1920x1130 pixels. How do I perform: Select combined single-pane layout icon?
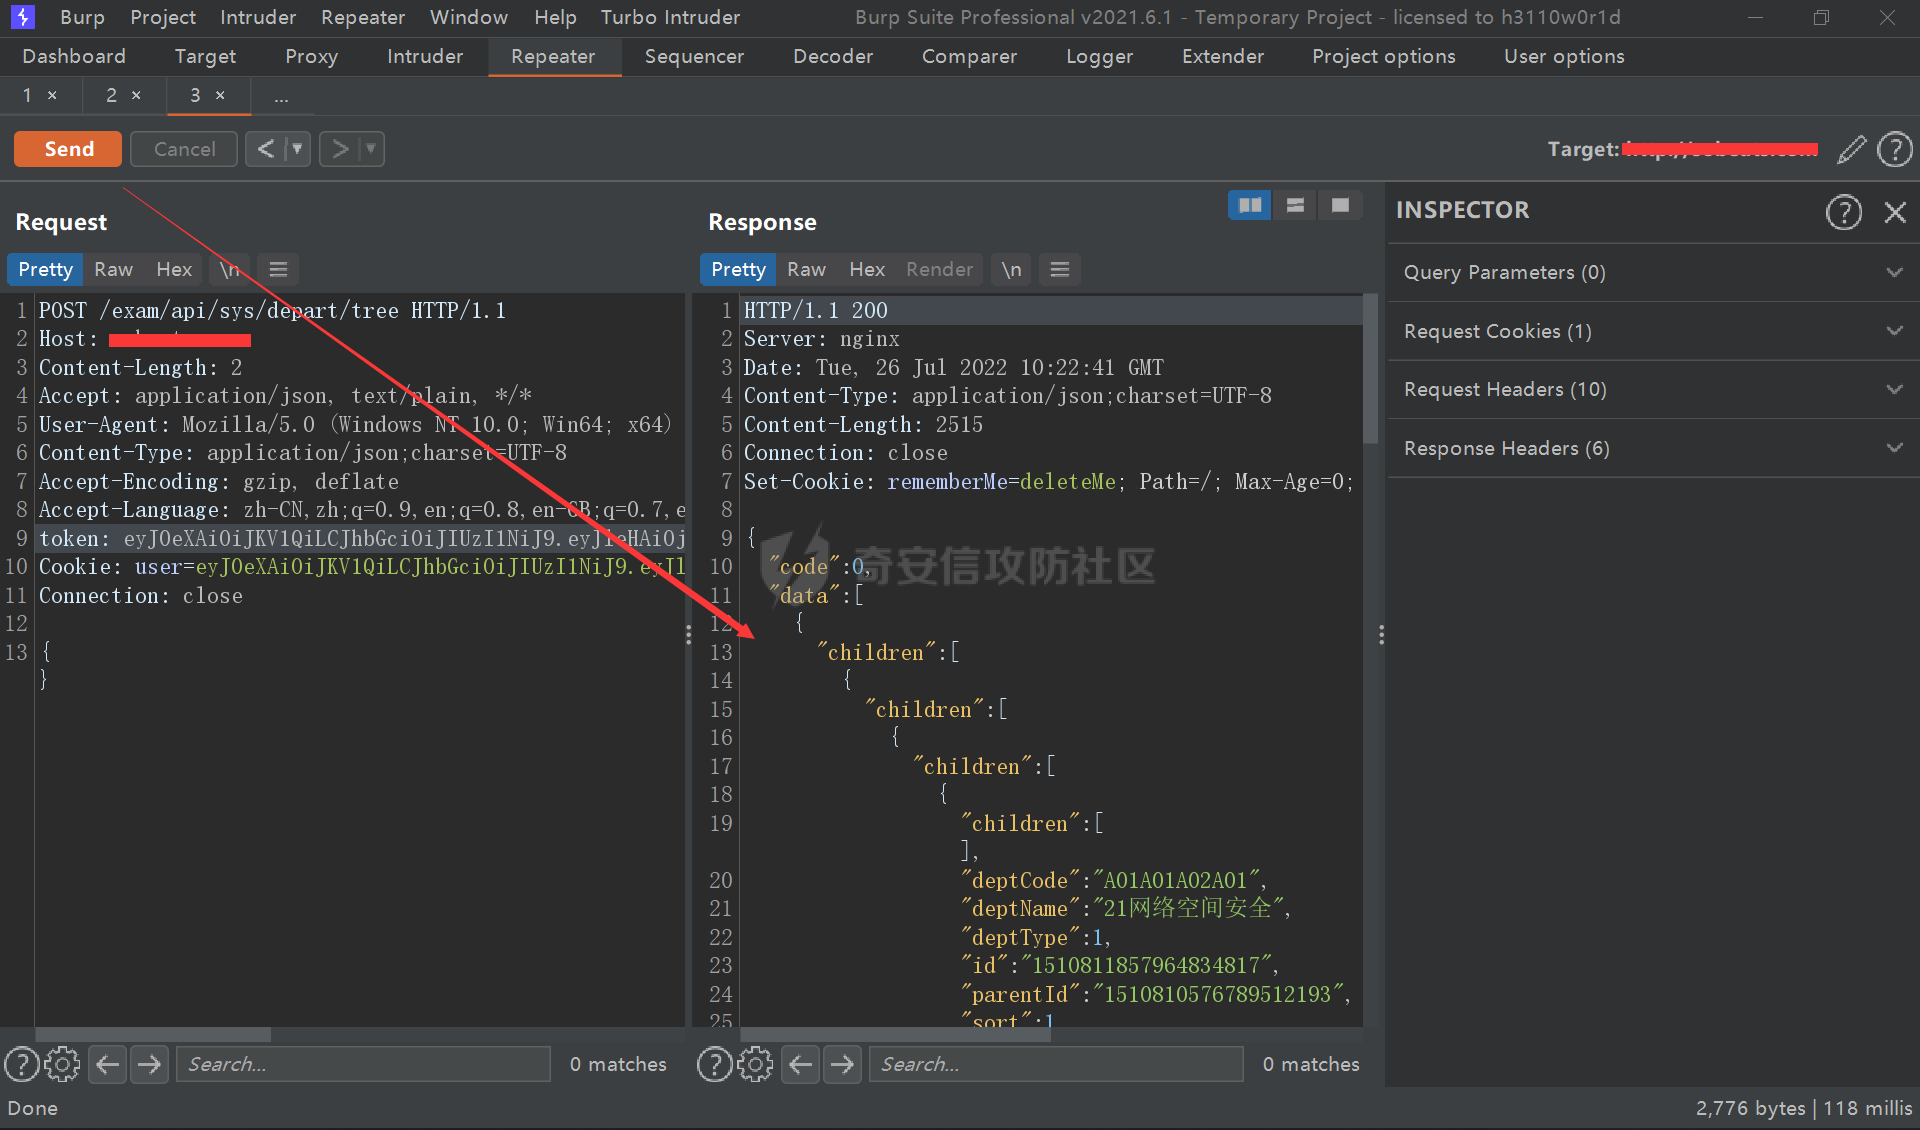(x=1340, y=205)
